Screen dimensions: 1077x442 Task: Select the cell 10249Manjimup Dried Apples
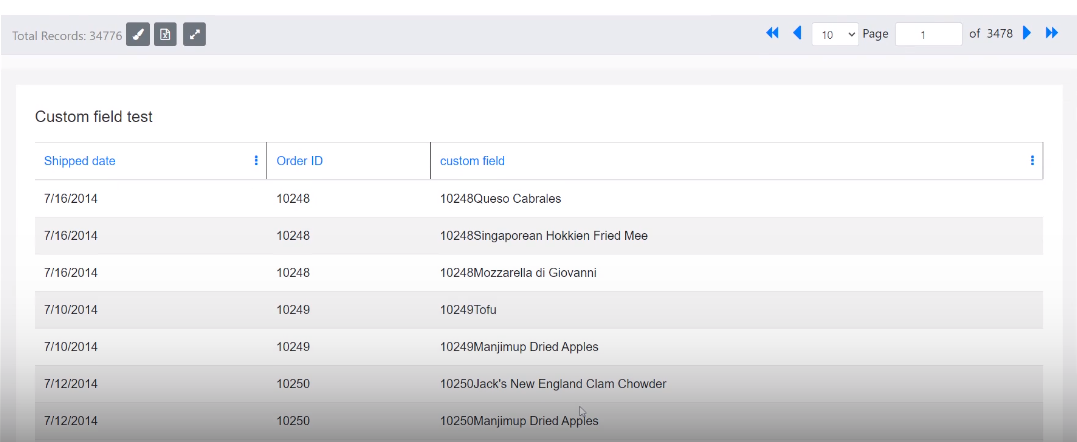(x=519, y=347)
